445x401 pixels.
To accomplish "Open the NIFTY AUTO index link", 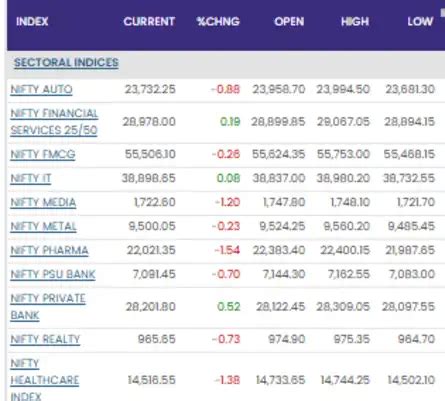I will pyautogui.click(x=41, y=89).
